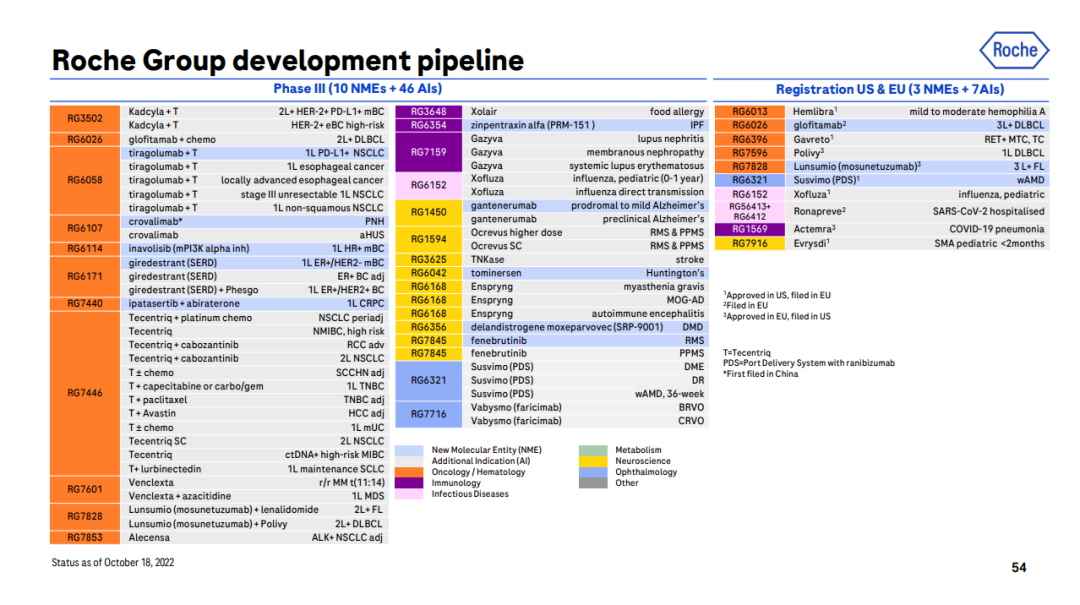Click the Neuroscience yellow legend swatch
The height and width of the screenshot is (605, 1080).
593,461
